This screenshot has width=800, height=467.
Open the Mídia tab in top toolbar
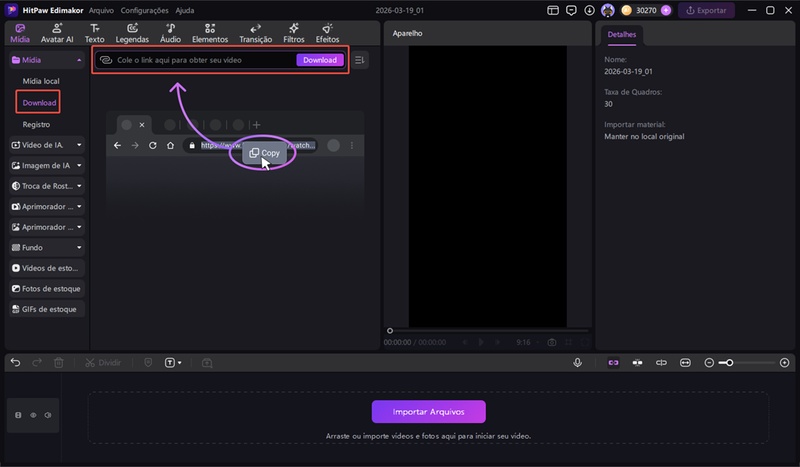[20, 33]
